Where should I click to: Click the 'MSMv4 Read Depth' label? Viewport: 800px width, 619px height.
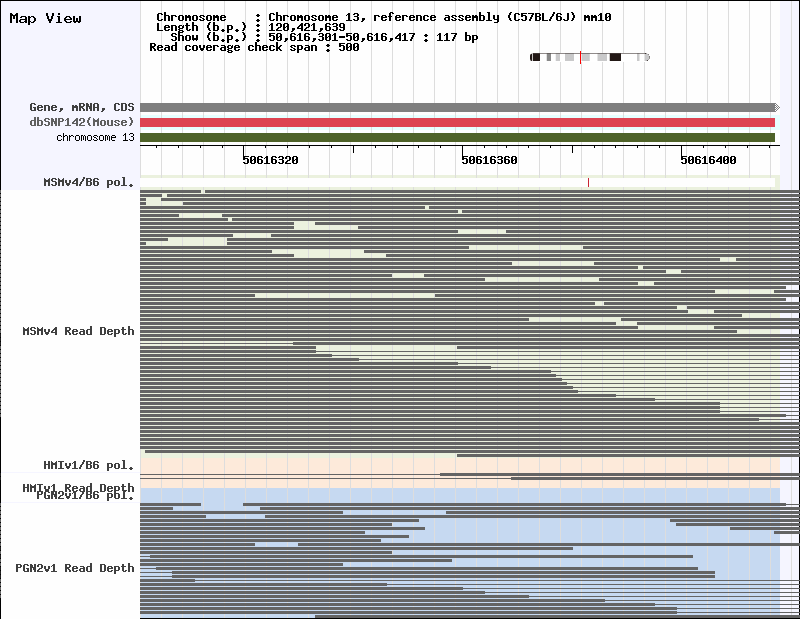[79, 331]
